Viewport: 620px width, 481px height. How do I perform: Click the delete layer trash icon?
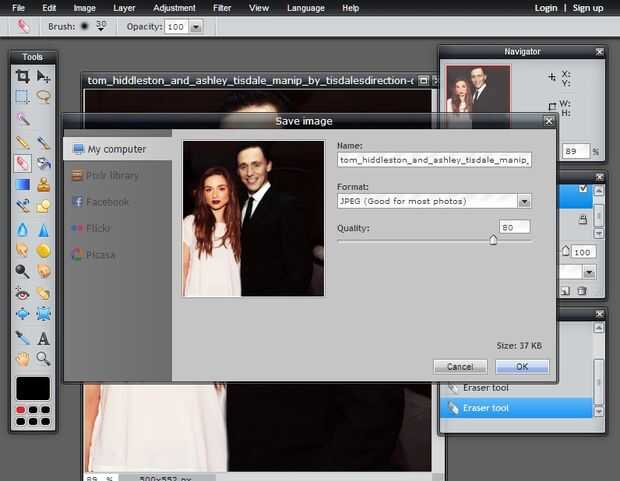582,291
